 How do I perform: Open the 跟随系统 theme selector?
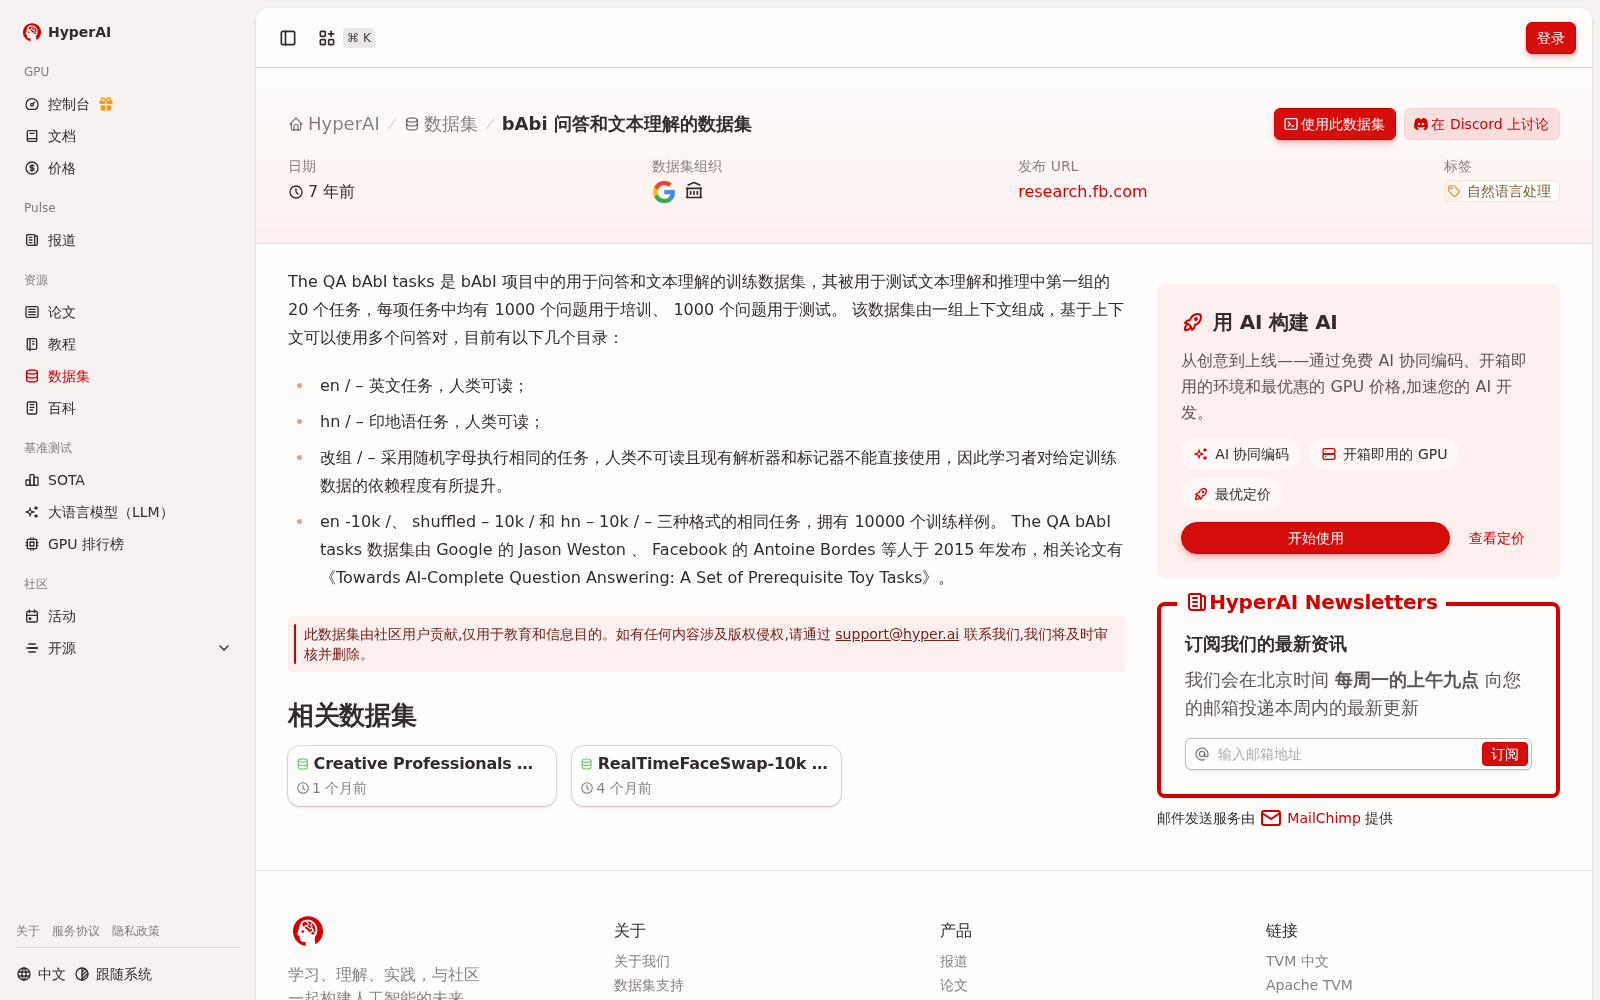[x=113, y=974]
